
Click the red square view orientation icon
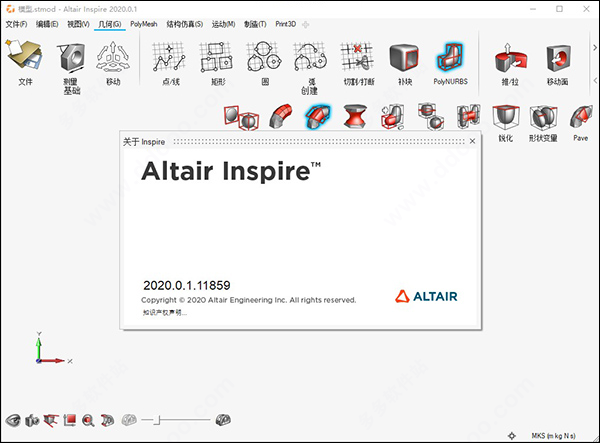click(70, 420)
